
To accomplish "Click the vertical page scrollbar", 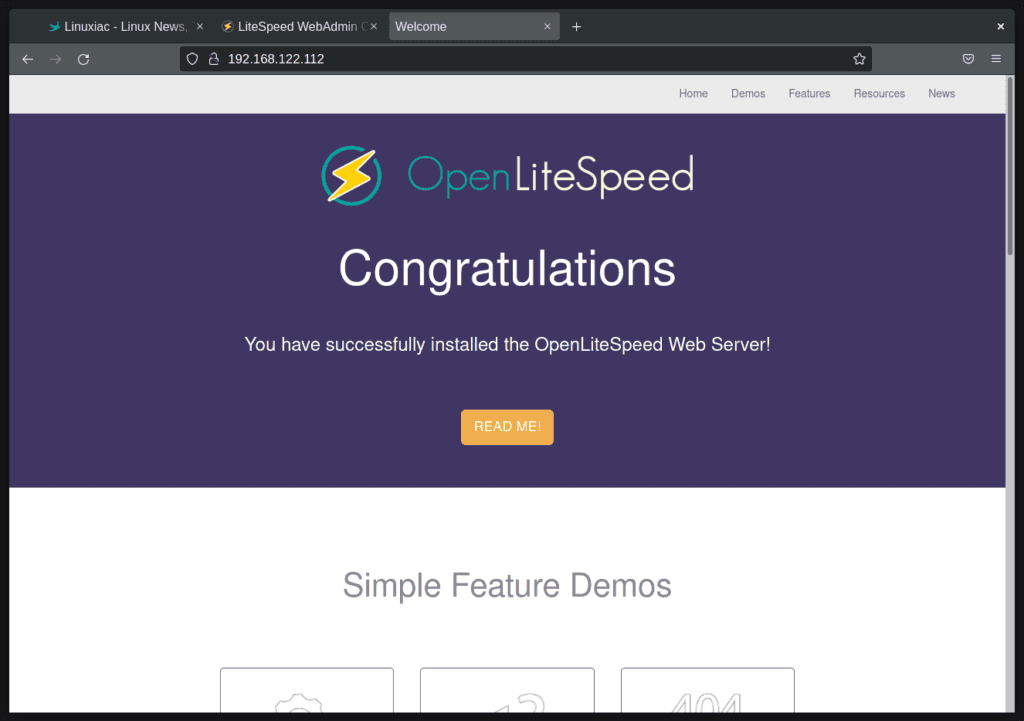I will pyautogui.click(x=1010, y=167).
